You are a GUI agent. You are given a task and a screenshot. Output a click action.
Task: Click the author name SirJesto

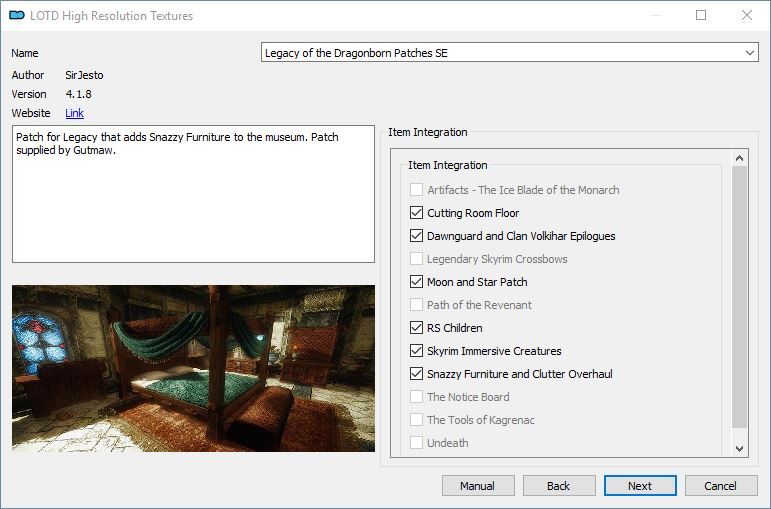[85, 75]
